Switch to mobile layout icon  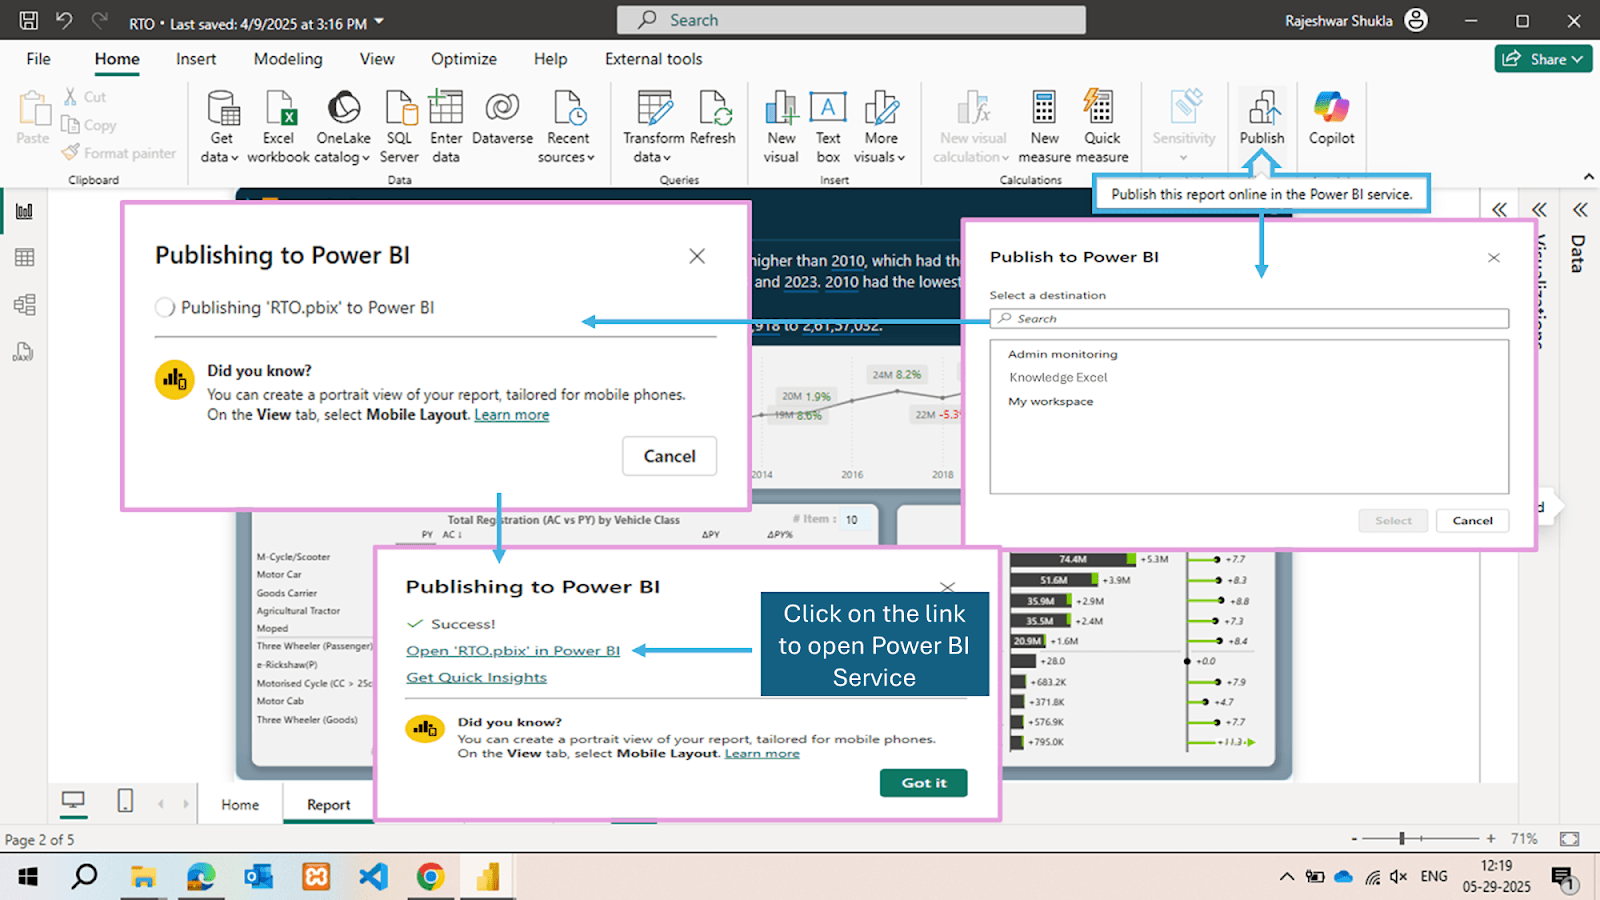tap(125, 801)
